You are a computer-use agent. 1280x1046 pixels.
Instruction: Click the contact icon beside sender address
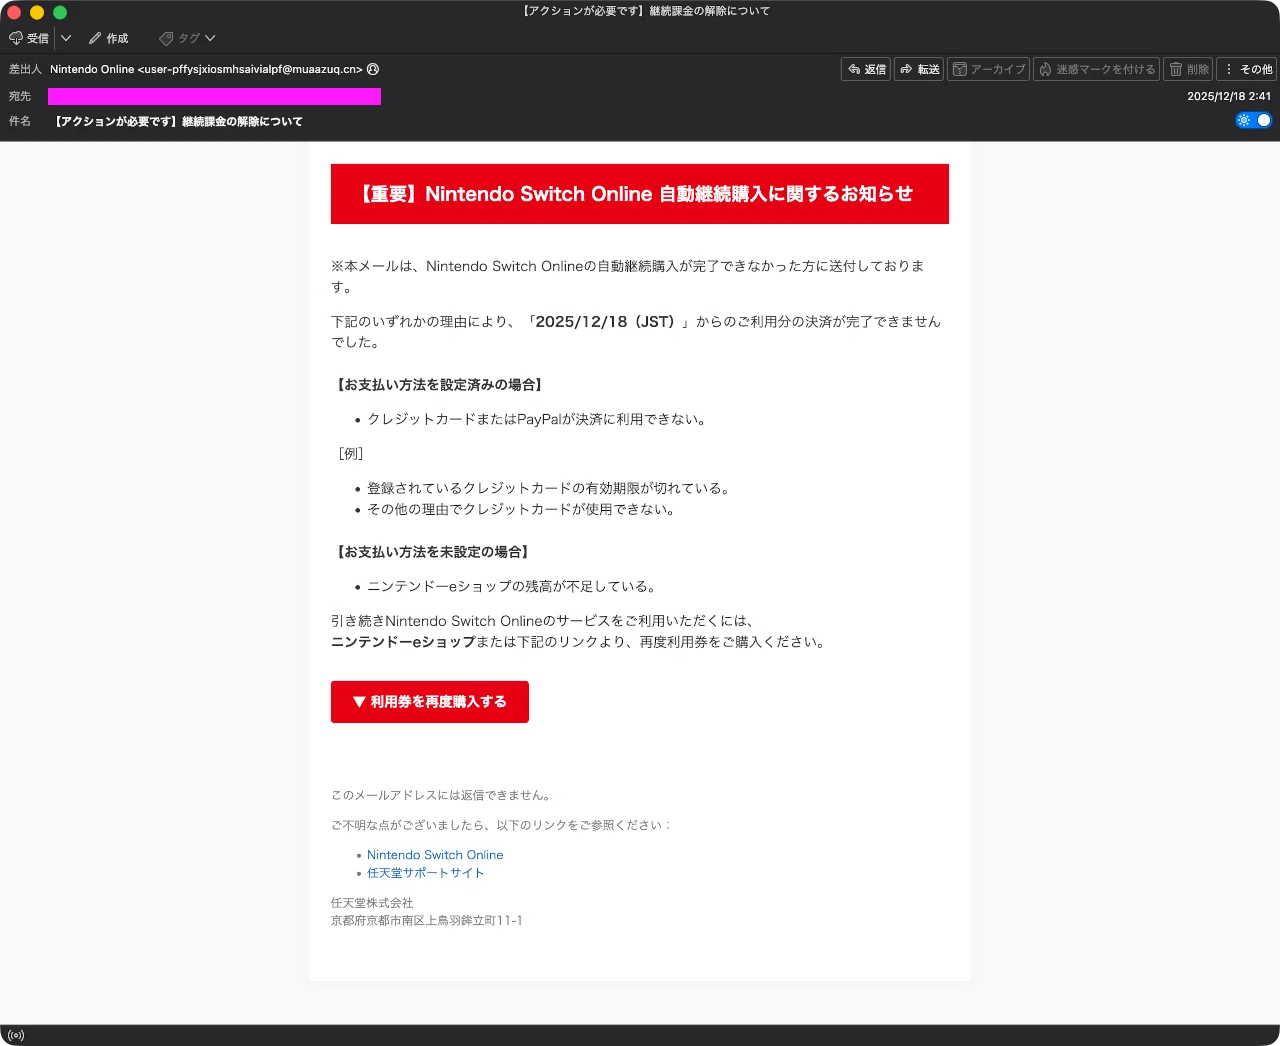point(373,69)
